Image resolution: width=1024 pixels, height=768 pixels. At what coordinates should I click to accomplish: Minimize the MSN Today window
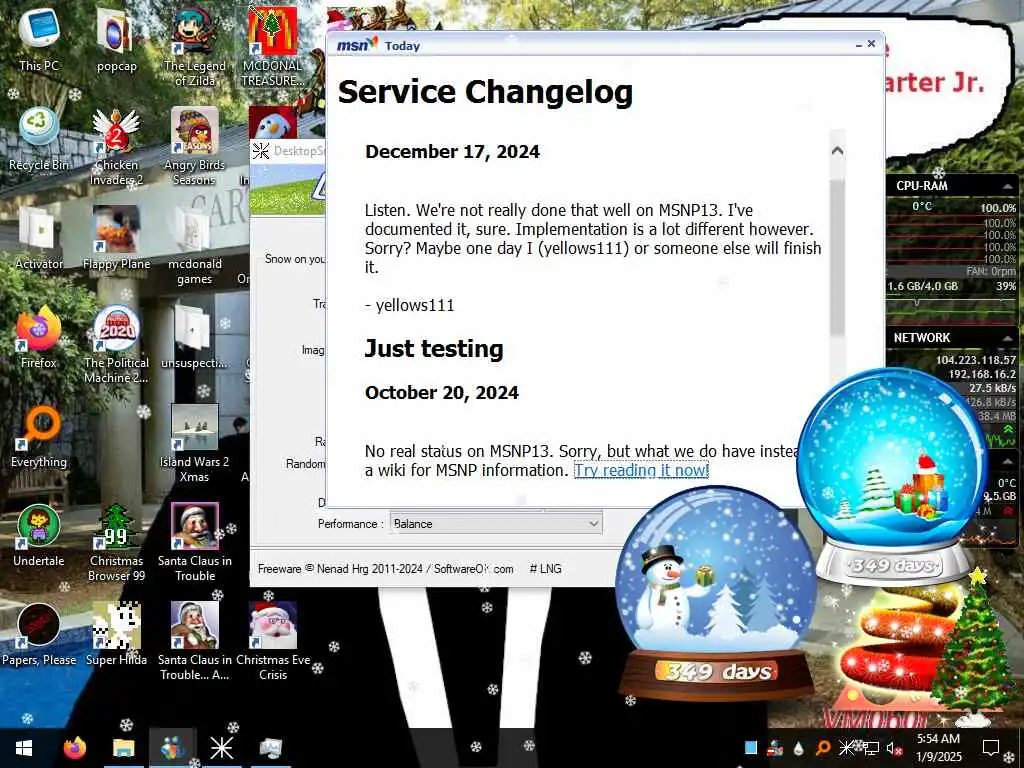859,44
